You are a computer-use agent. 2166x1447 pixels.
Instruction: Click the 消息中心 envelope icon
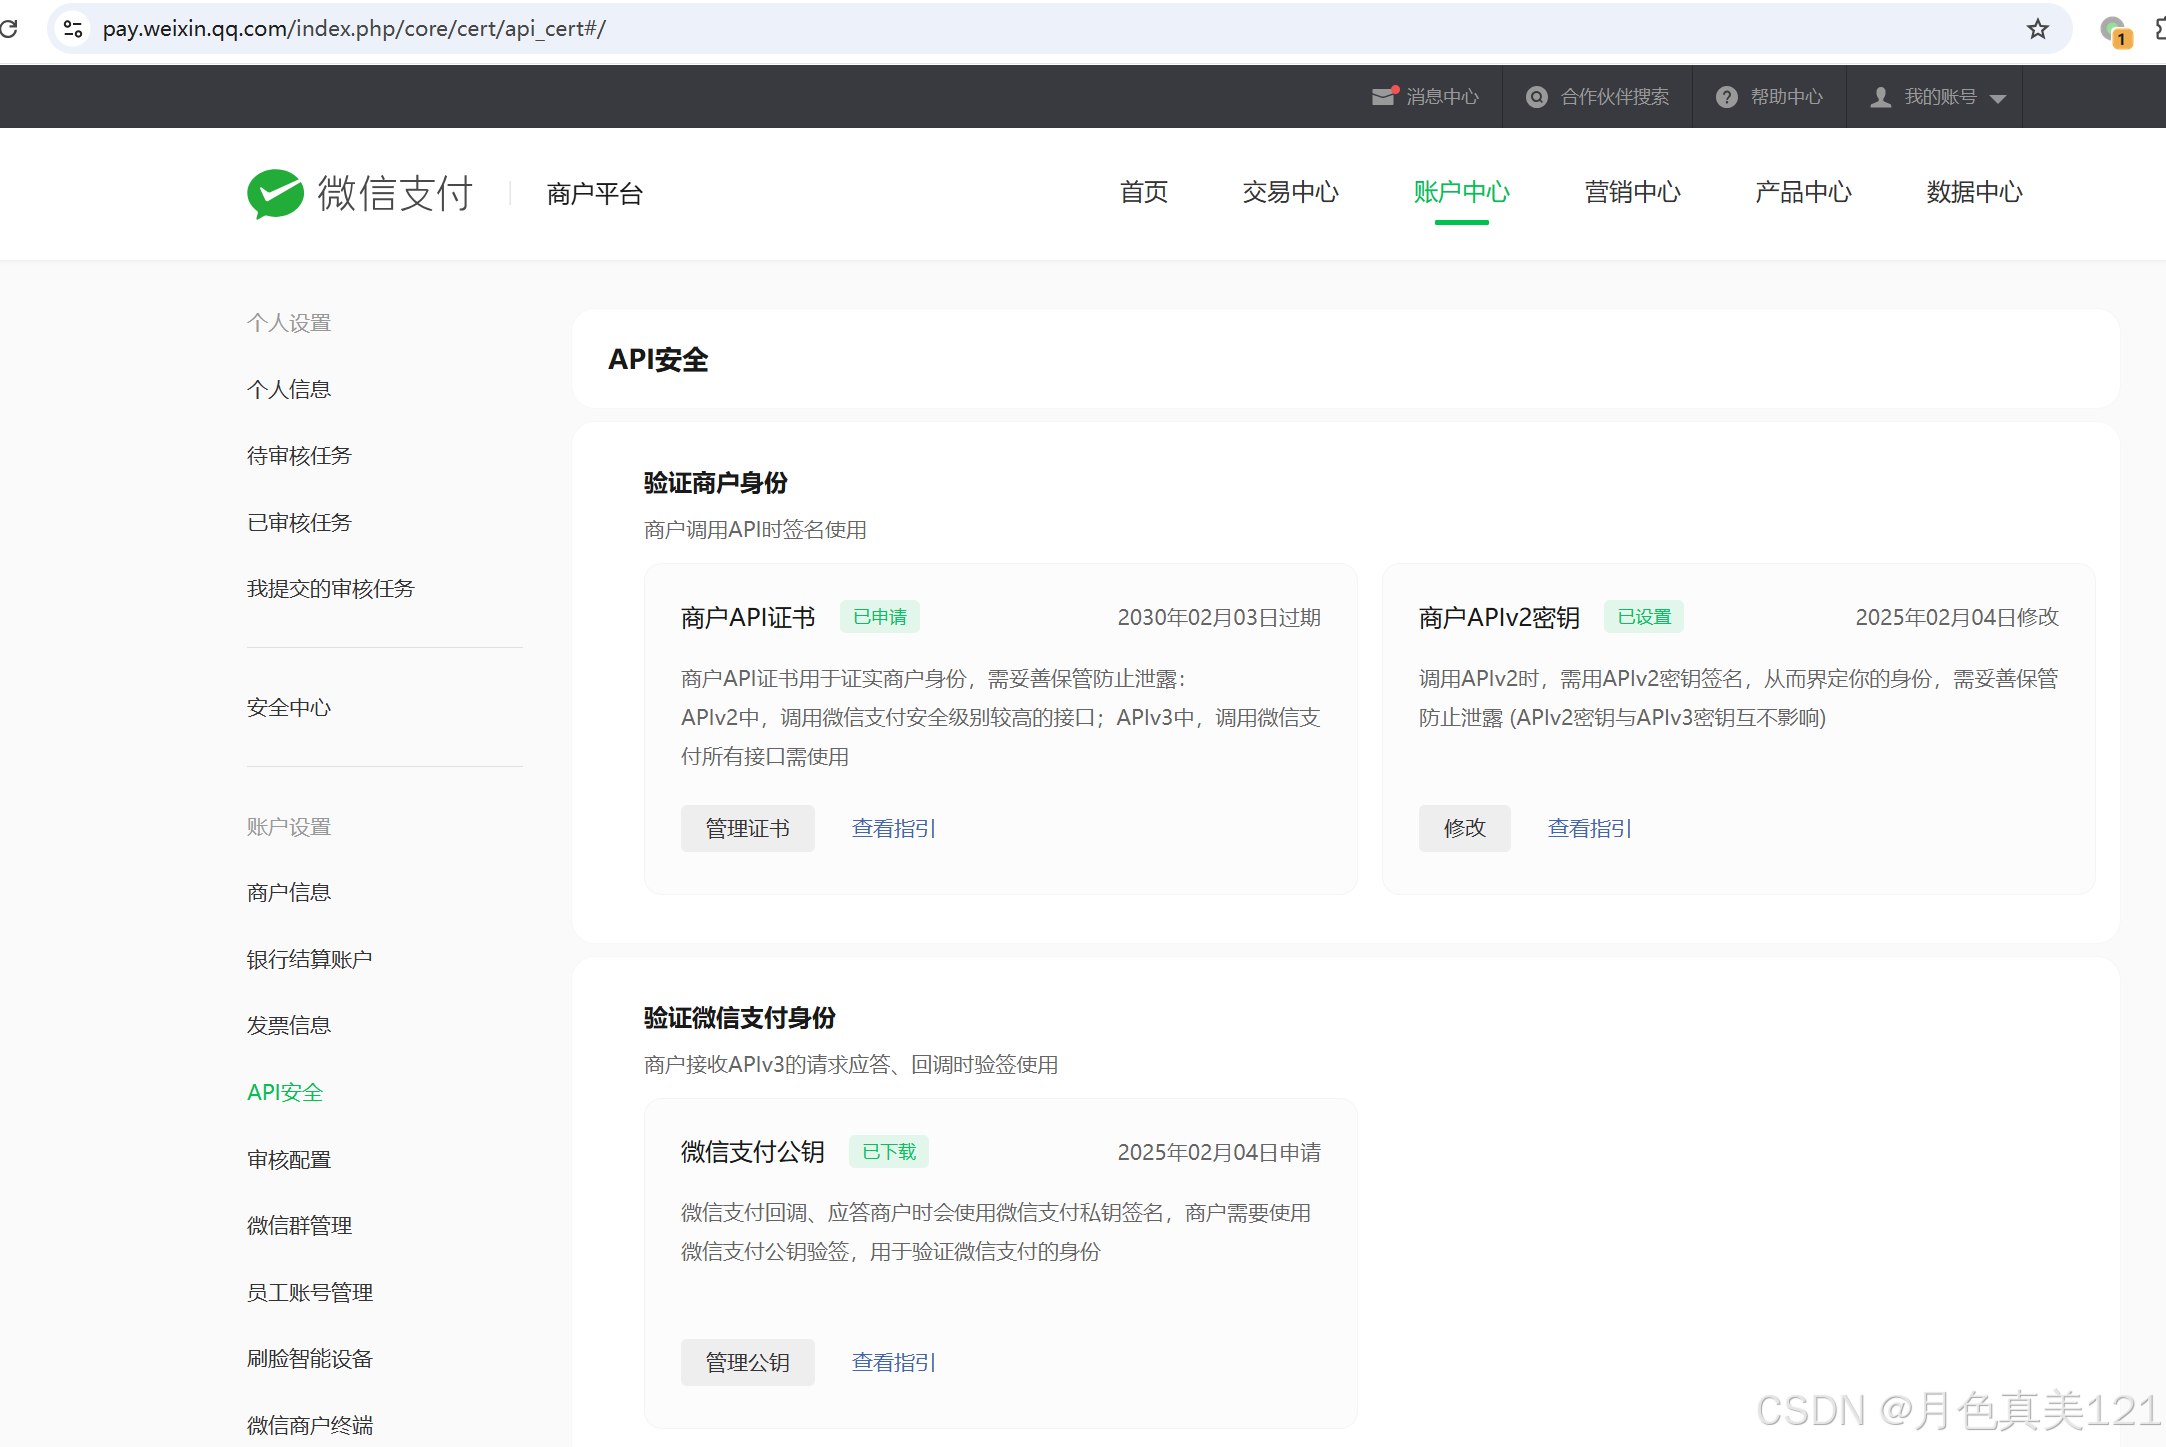[1383, 96]
